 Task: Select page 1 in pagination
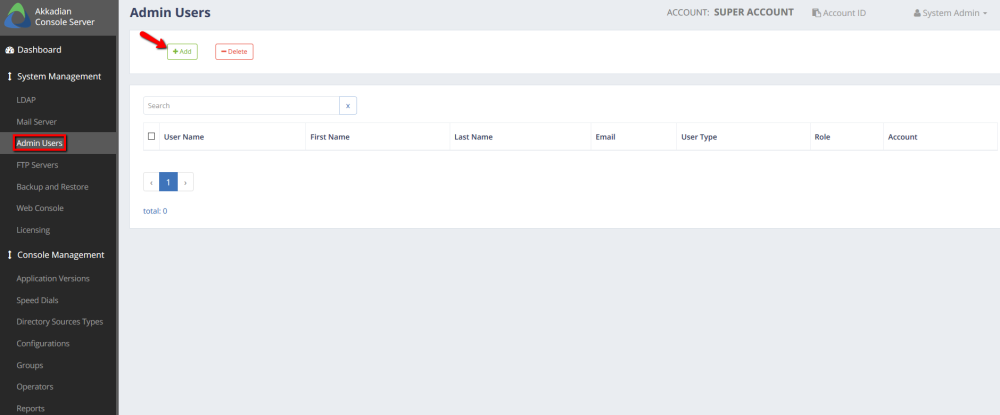click(x=168, y=182)
